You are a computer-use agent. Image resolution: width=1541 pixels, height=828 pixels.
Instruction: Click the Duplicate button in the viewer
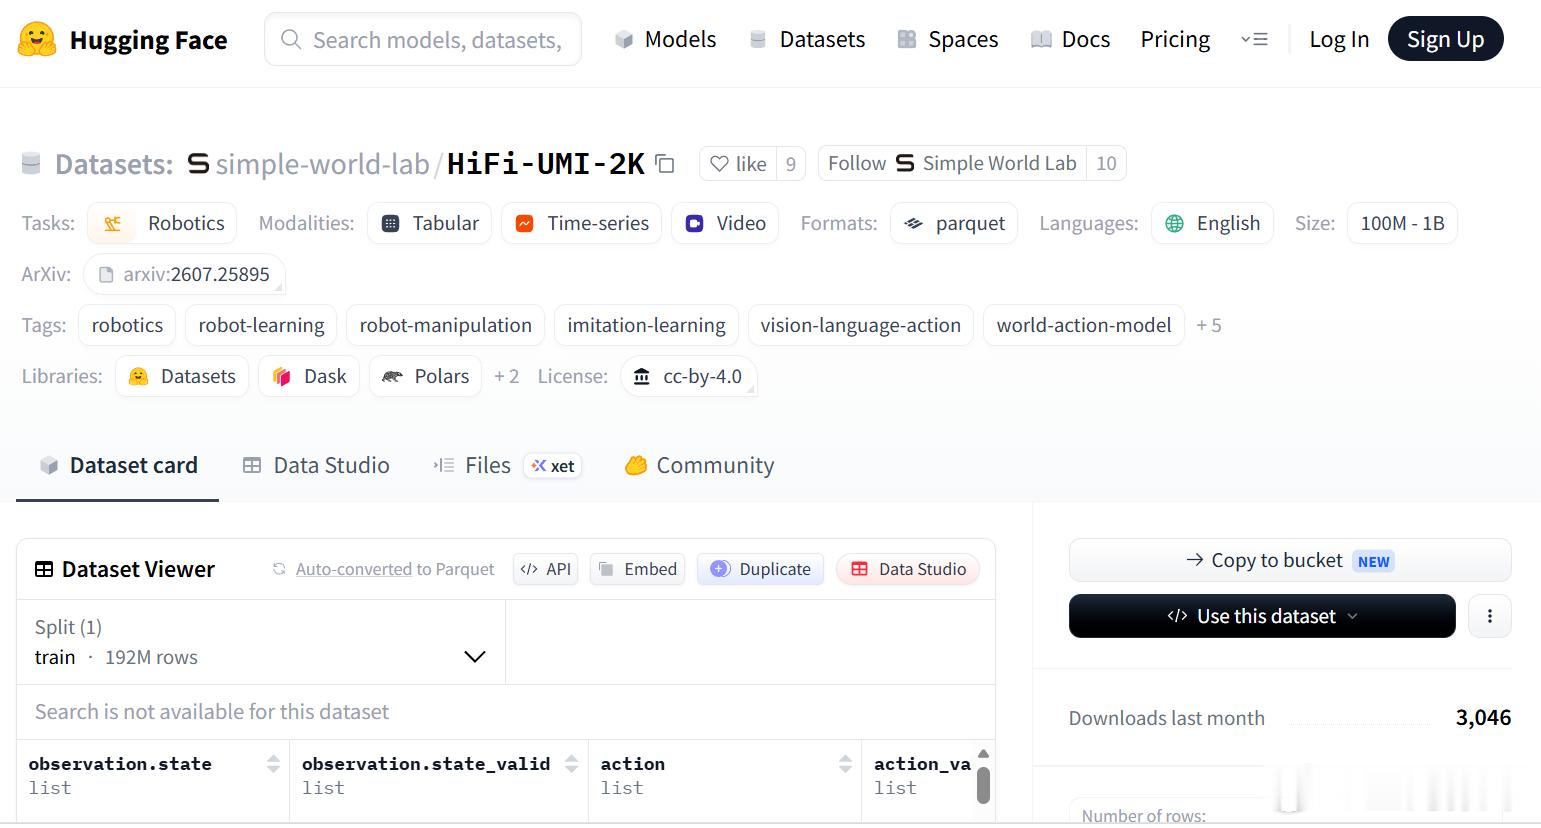(x=760, y=569)
